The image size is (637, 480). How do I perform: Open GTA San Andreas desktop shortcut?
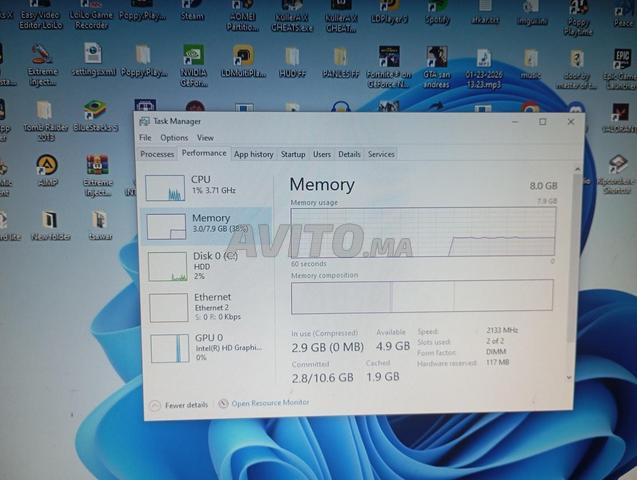click(x=437, y=60)
